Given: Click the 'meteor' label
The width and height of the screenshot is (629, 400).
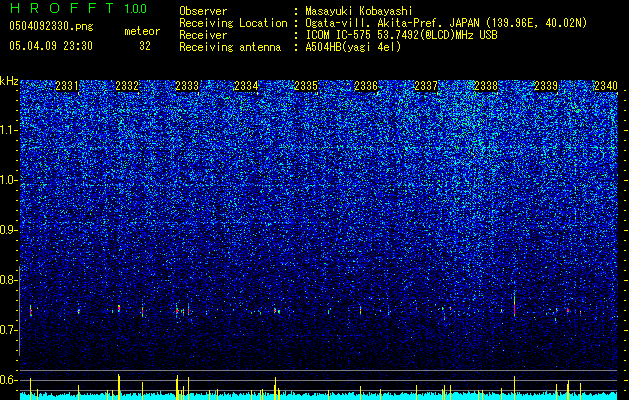Looking at the screenshot, I should [x=142, y=31].
